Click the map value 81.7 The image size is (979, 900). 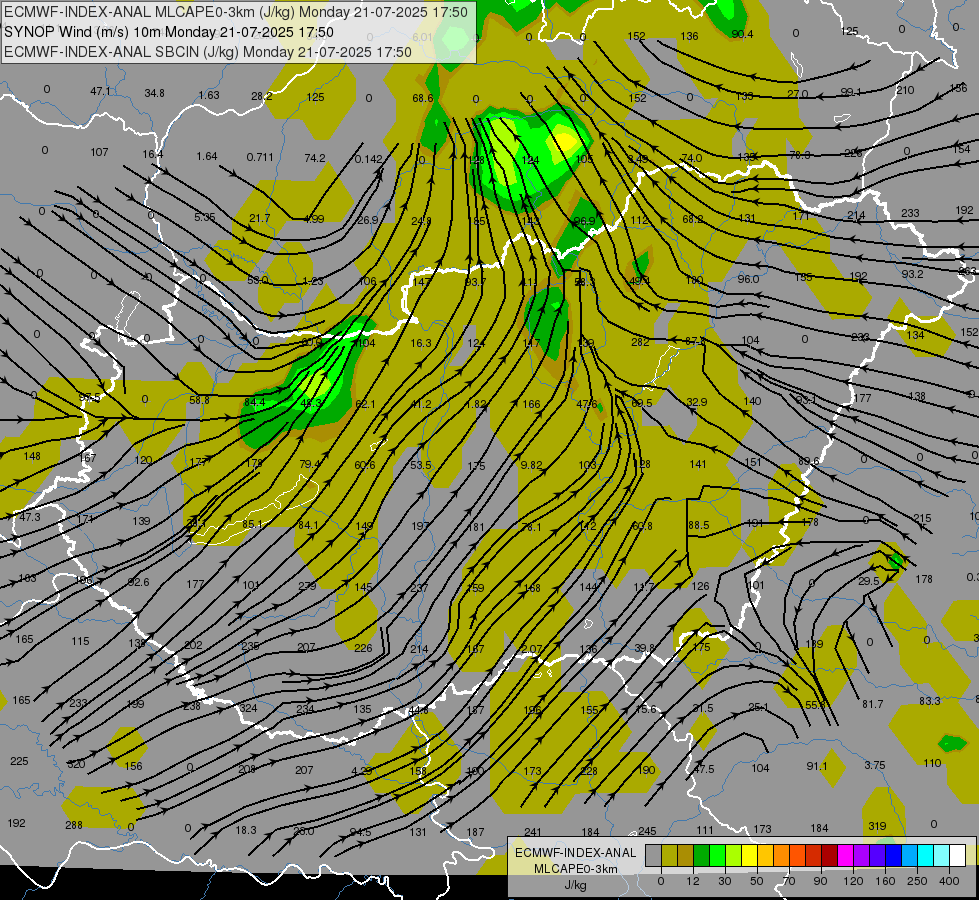click(872, 704)
